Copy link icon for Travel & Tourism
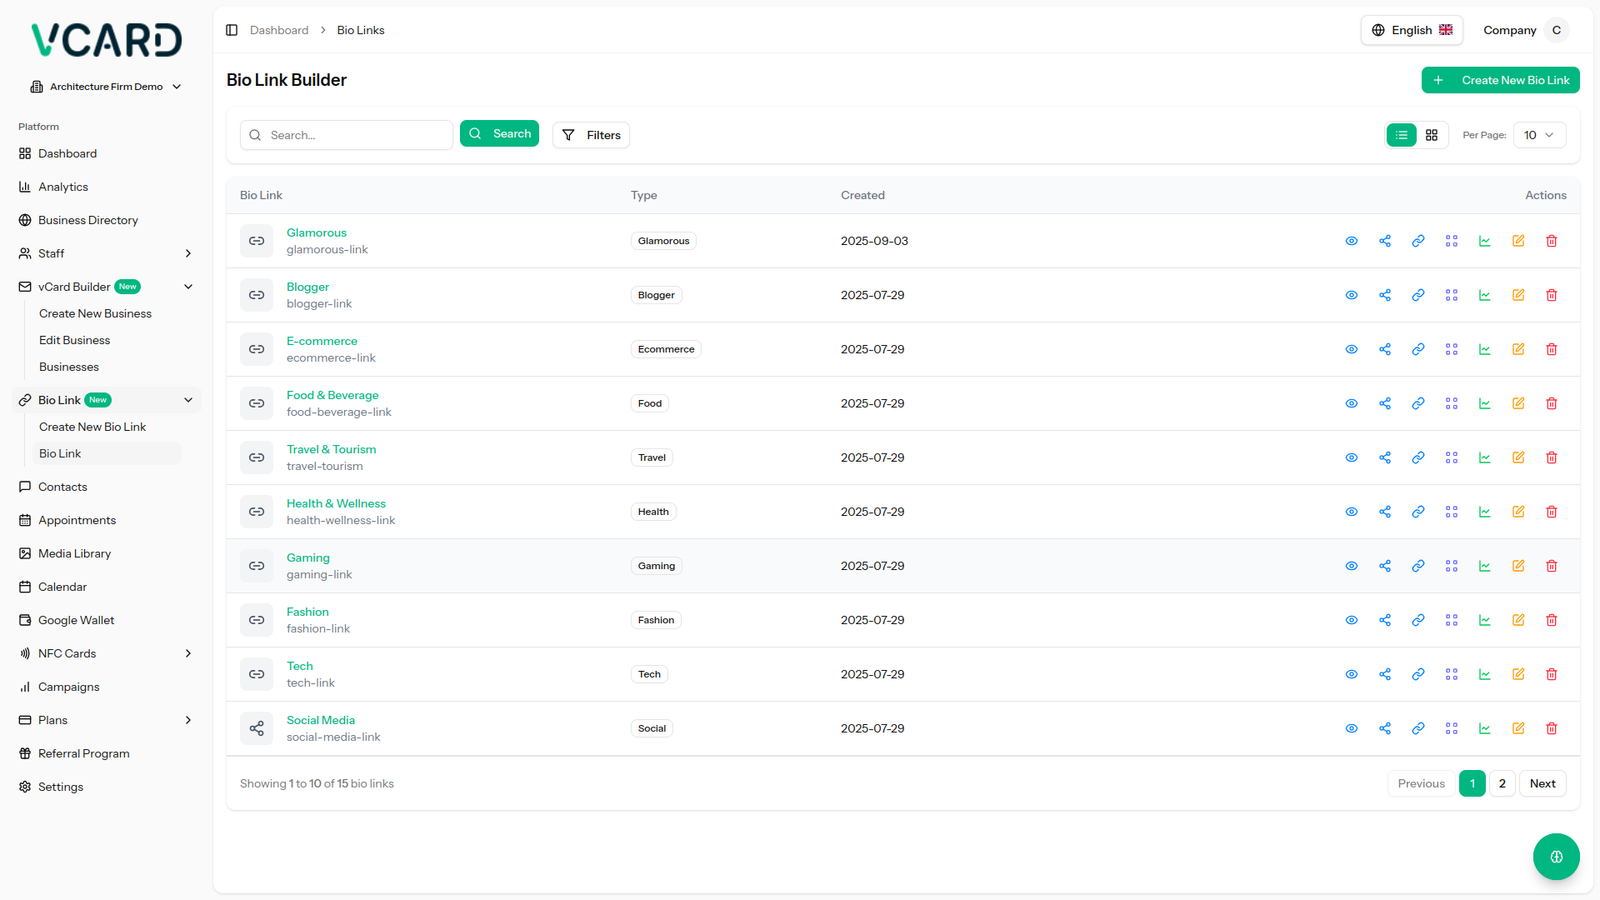1600x900 pixels. pos(1418,457)
